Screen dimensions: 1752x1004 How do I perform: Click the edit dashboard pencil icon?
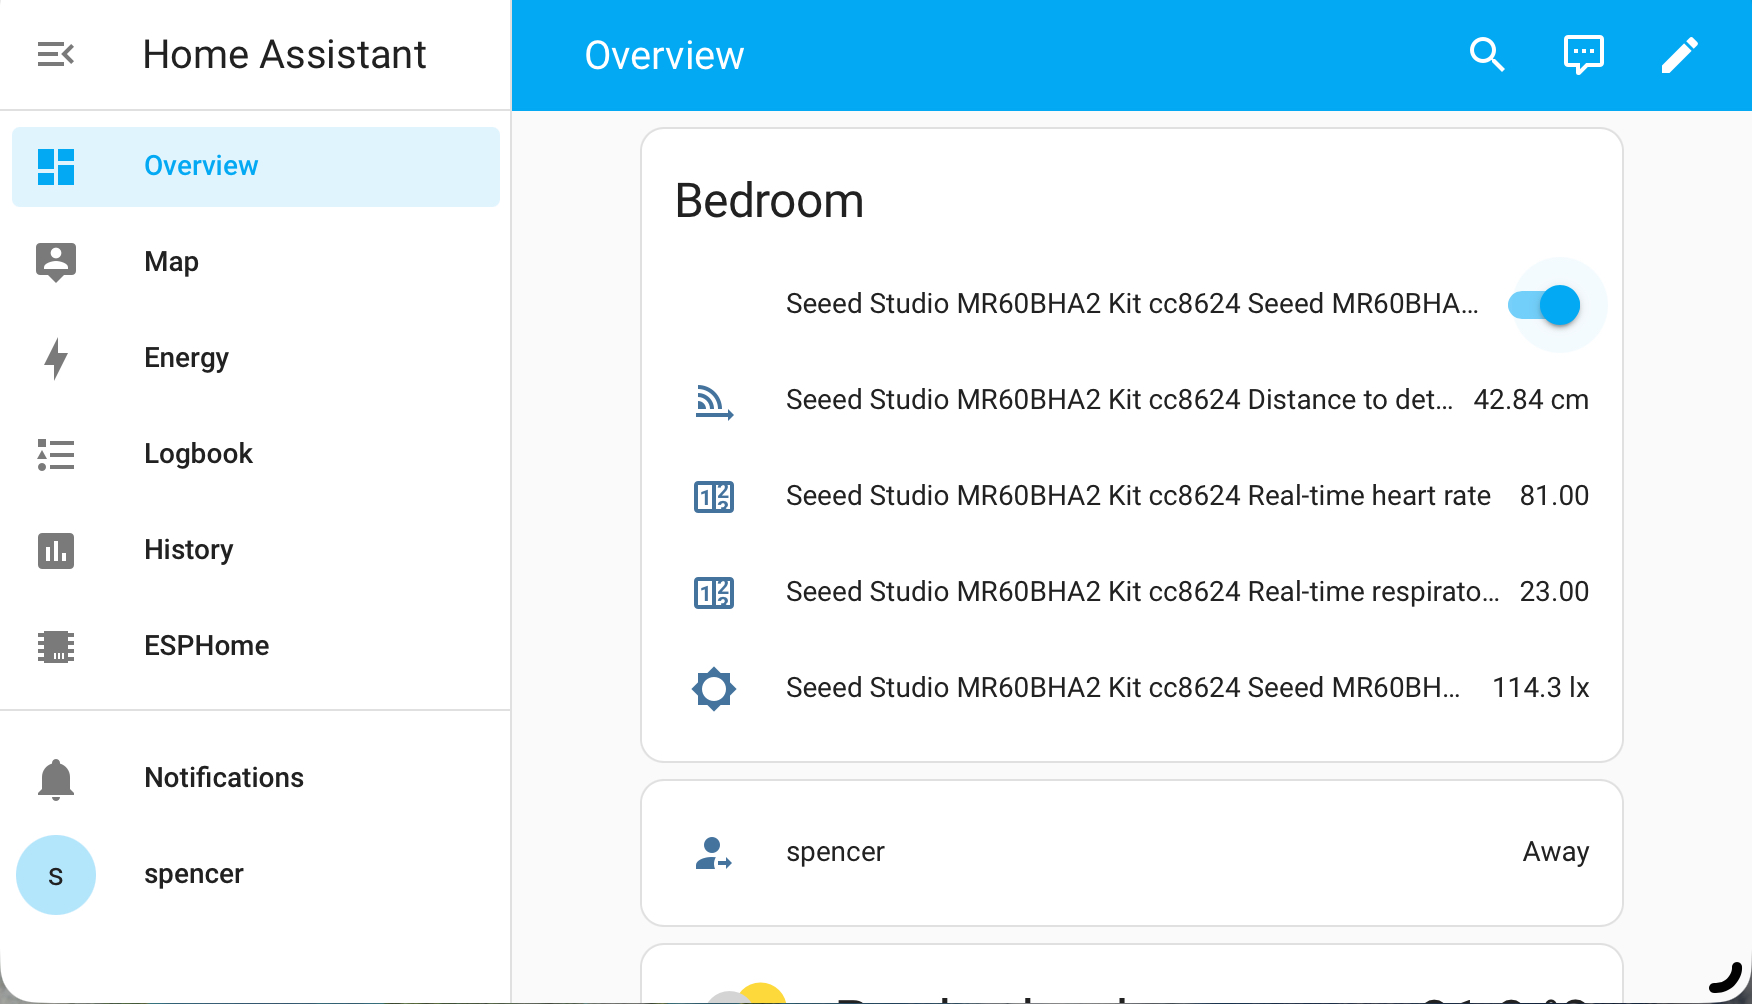click(x=1679, y=55)
